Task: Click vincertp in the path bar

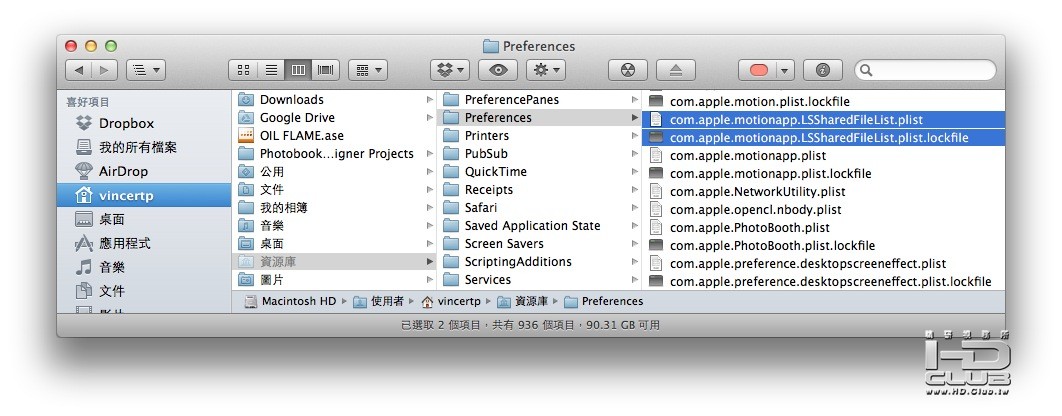Action: [x=451, y=301]
